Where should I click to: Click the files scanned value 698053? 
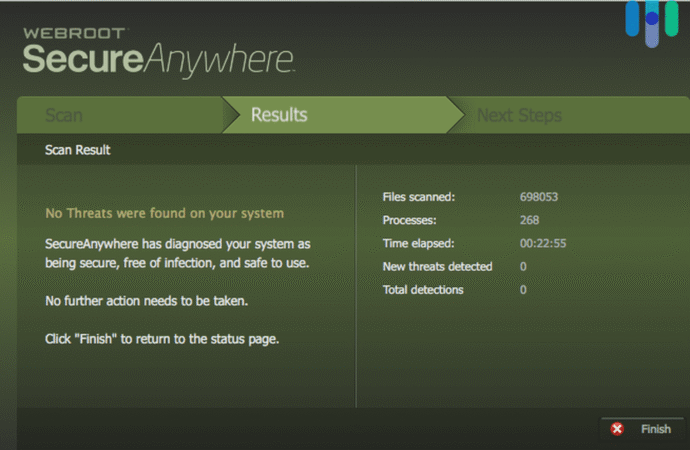click(539, 197)
